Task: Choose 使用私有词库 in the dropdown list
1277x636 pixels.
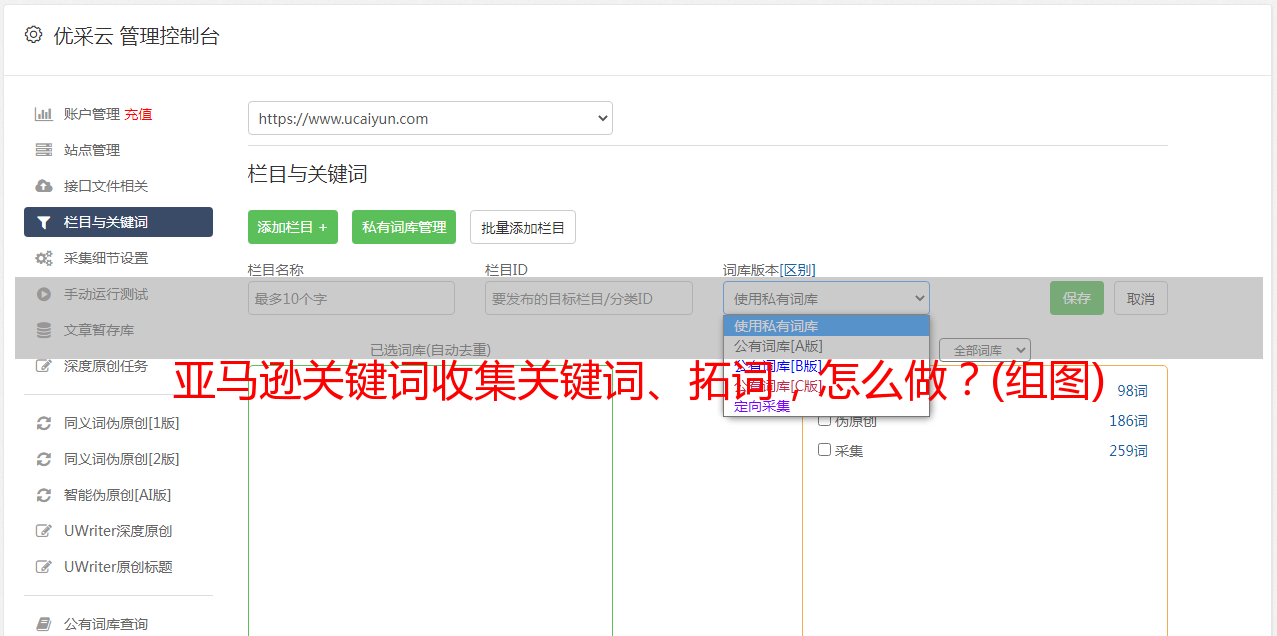Action: click(x=826, y=326)
